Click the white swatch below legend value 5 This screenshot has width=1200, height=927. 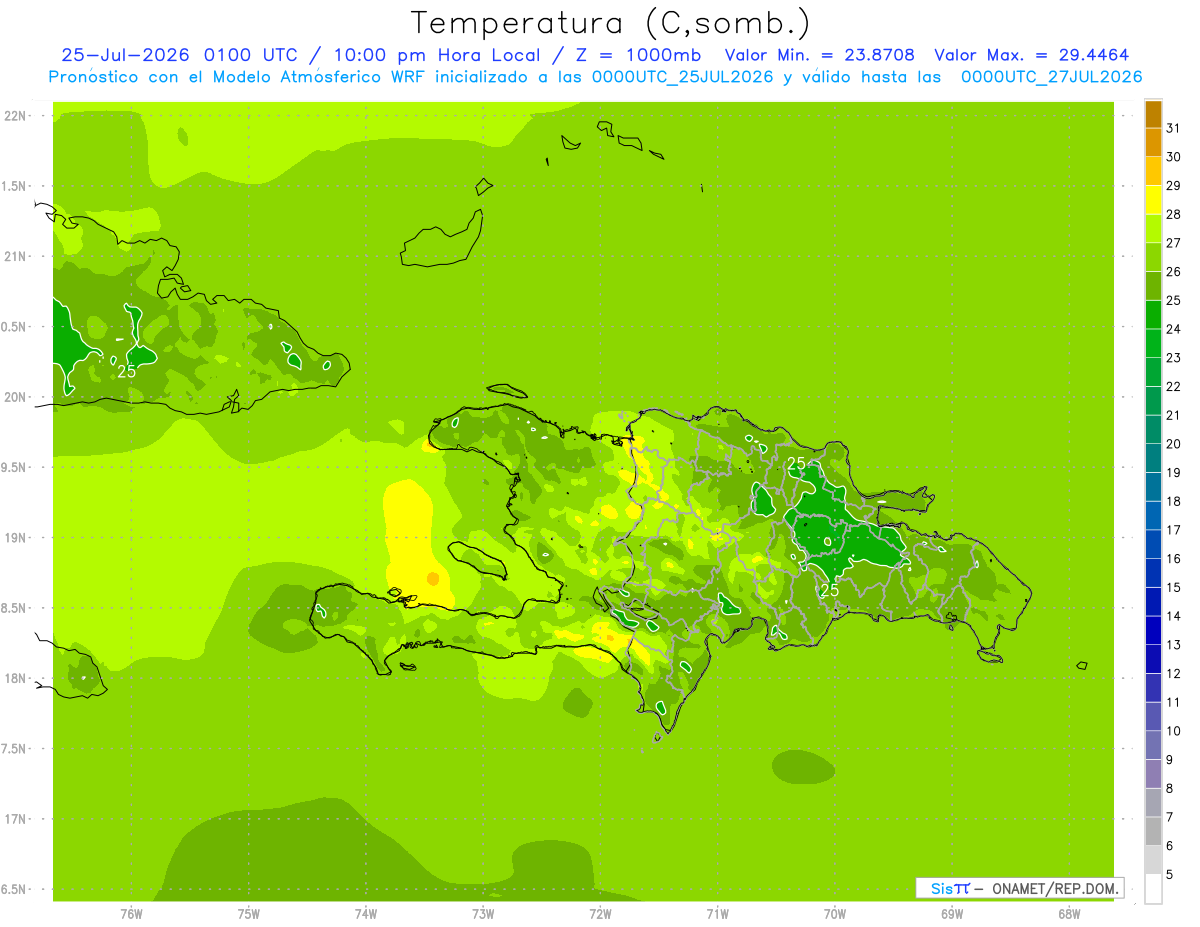pyautogui.click(x=1153, y=889)
